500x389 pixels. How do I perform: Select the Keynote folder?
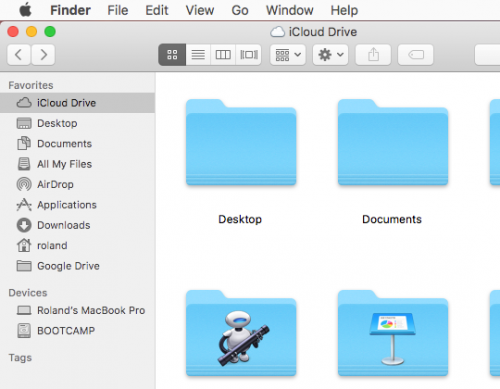pos(393,333)
